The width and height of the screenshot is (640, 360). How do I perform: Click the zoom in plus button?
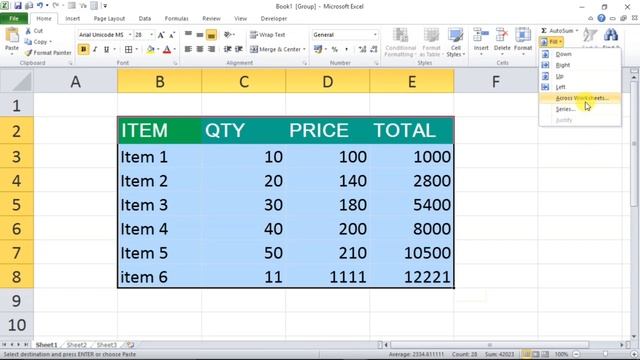634,354
